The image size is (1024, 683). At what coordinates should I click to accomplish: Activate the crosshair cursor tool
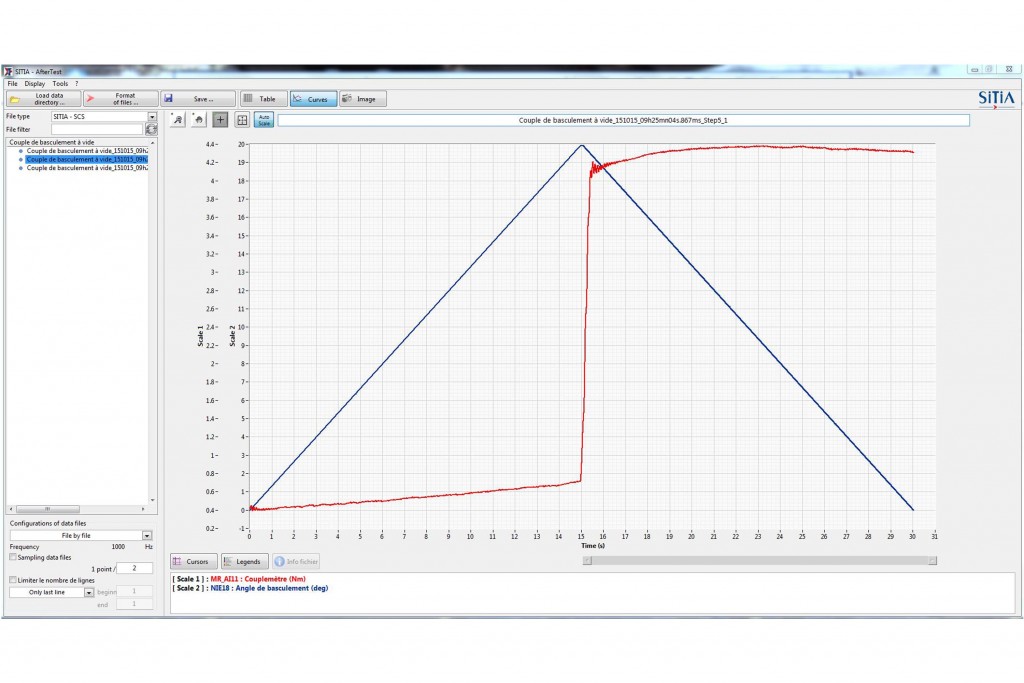tap(220, 120)
